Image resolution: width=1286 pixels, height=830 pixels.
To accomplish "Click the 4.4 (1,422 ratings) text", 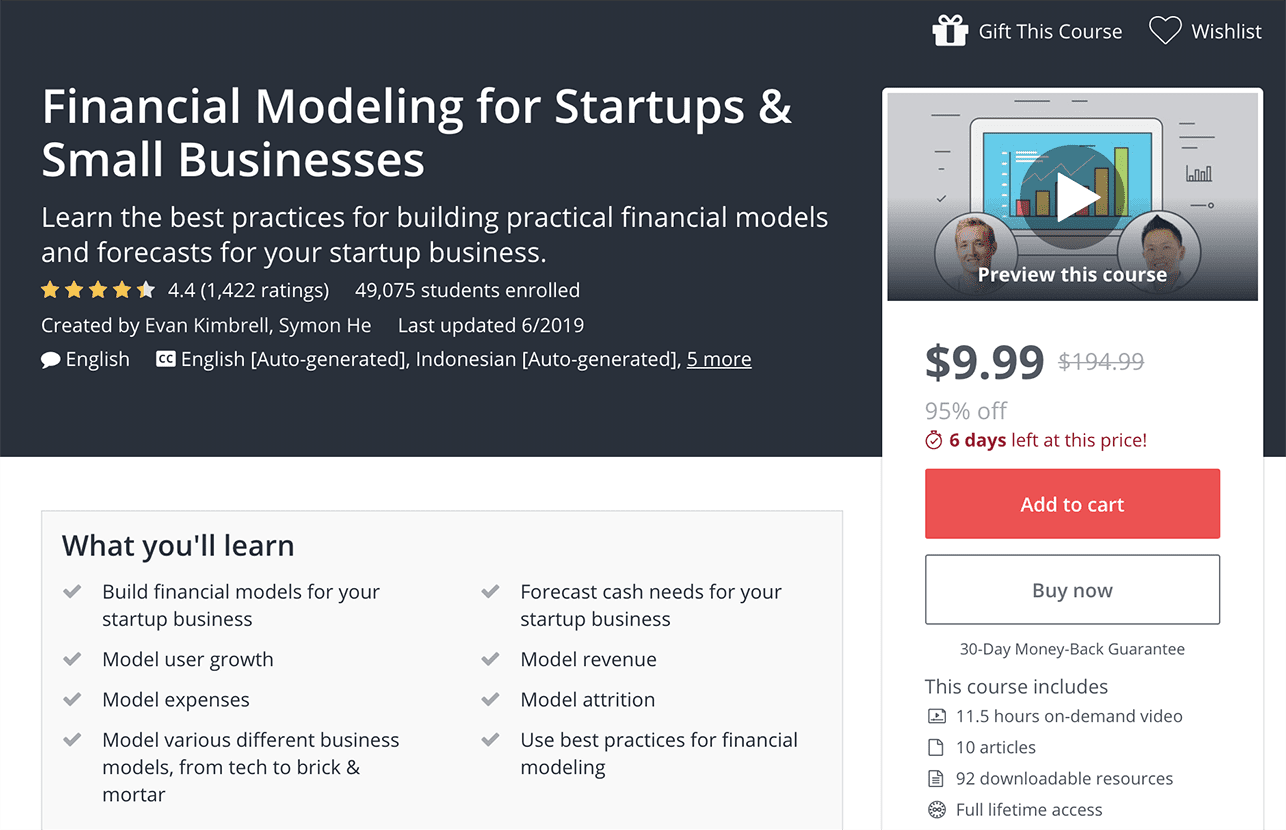I will [x=248, y=290].
